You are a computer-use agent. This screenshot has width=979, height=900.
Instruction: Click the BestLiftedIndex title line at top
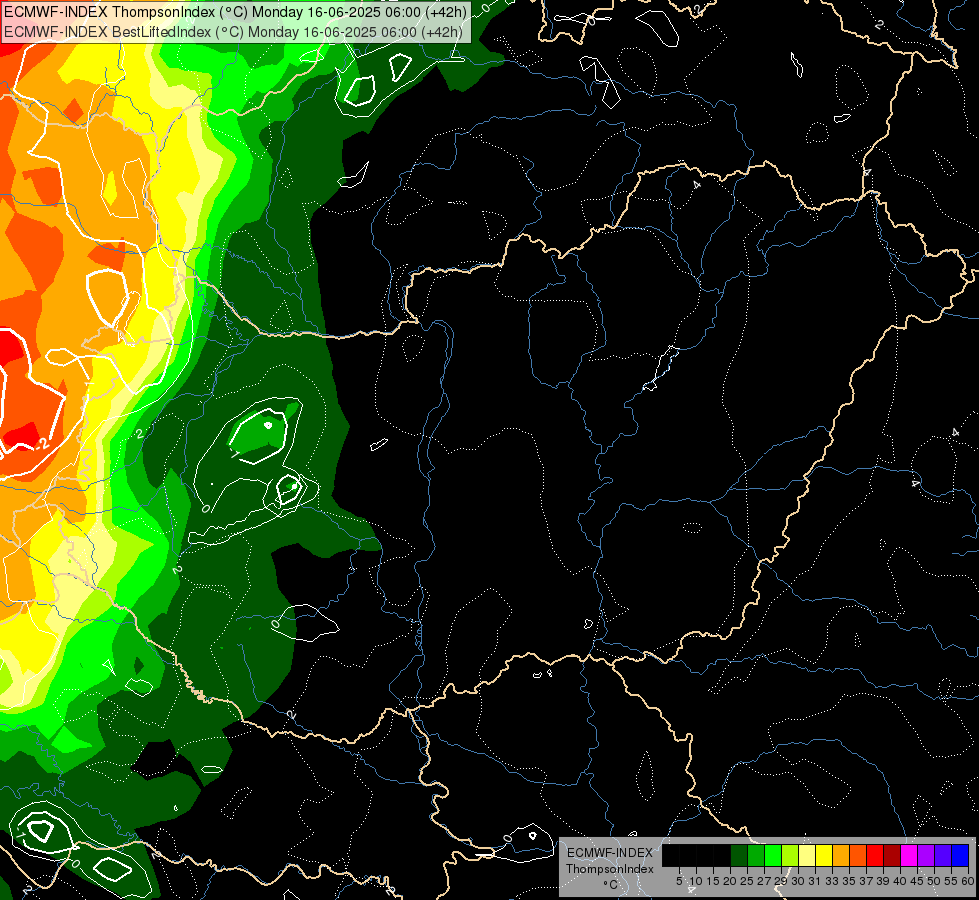tap(233, 32)
